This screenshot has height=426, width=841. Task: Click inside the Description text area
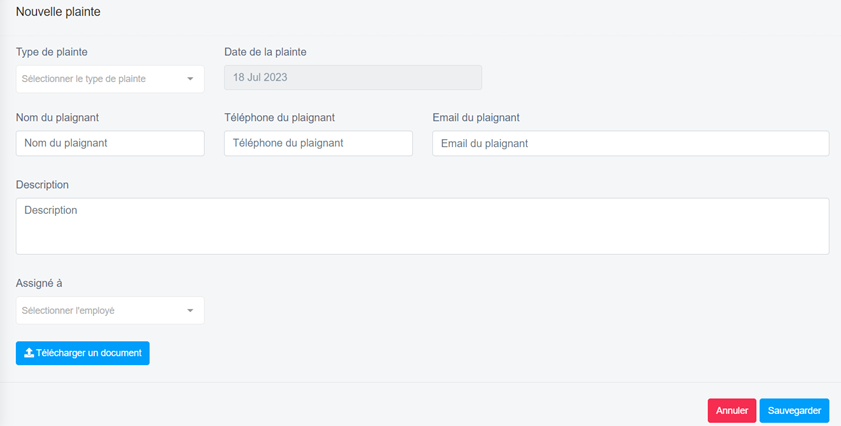point(422,226)
